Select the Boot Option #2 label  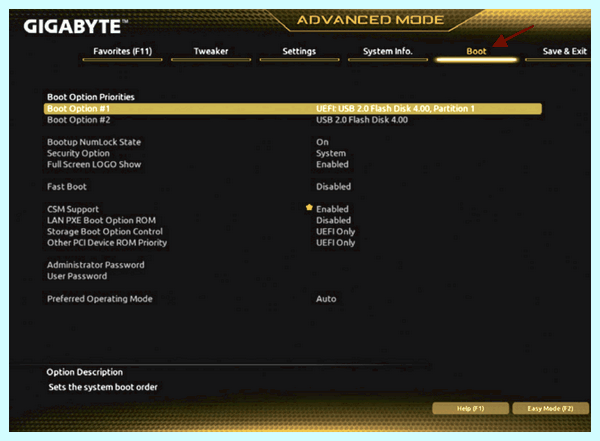(x=78, y=120)
